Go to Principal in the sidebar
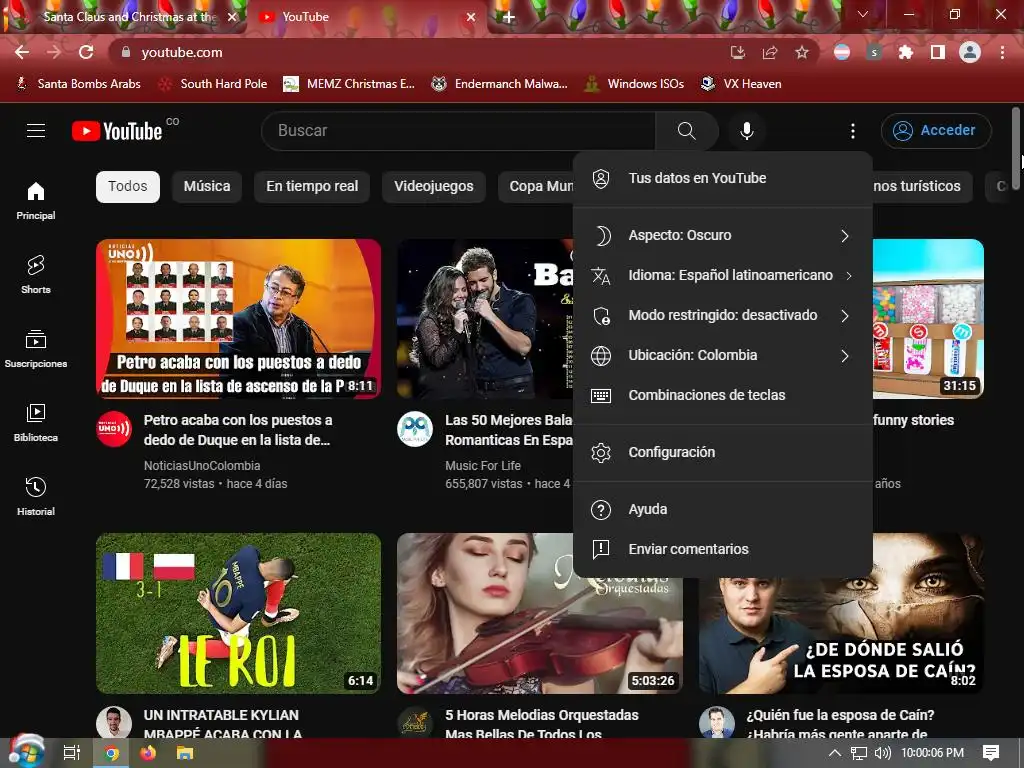Image resolution: width=1024 pixels, height=768 pixels. (x=36, y=200)
